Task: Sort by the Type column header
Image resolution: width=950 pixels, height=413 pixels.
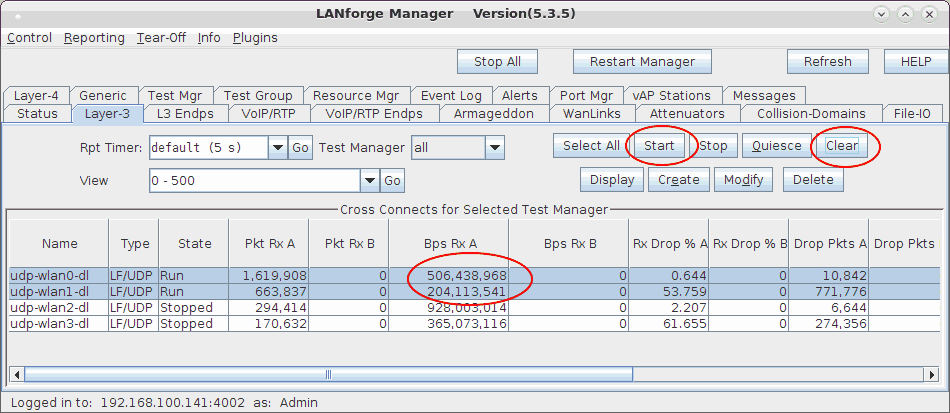Action: [x=135, y=243]
